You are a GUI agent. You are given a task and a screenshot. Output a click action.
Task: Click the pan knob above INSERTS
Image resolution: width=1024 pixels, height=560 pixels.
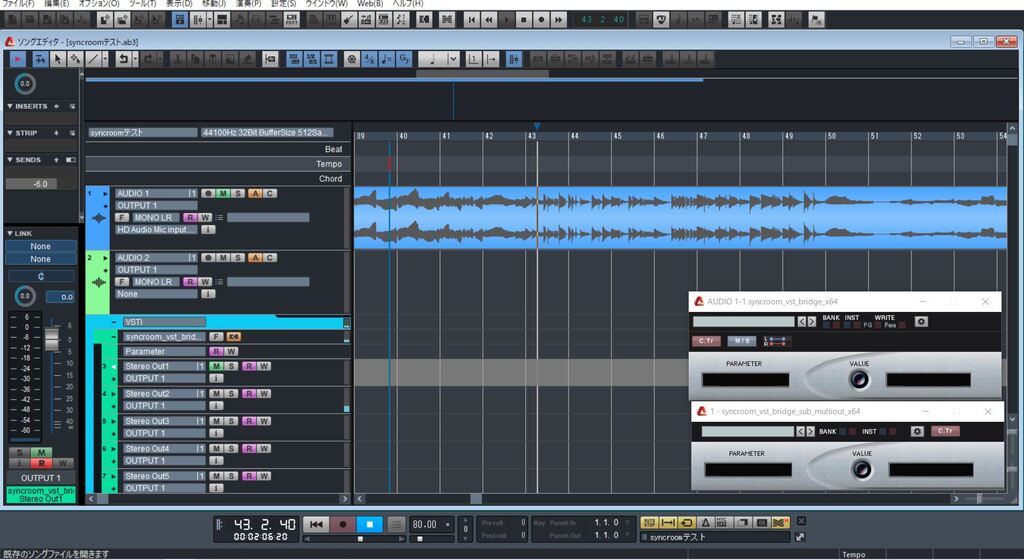pyautogui.click(x=24, y=84)
